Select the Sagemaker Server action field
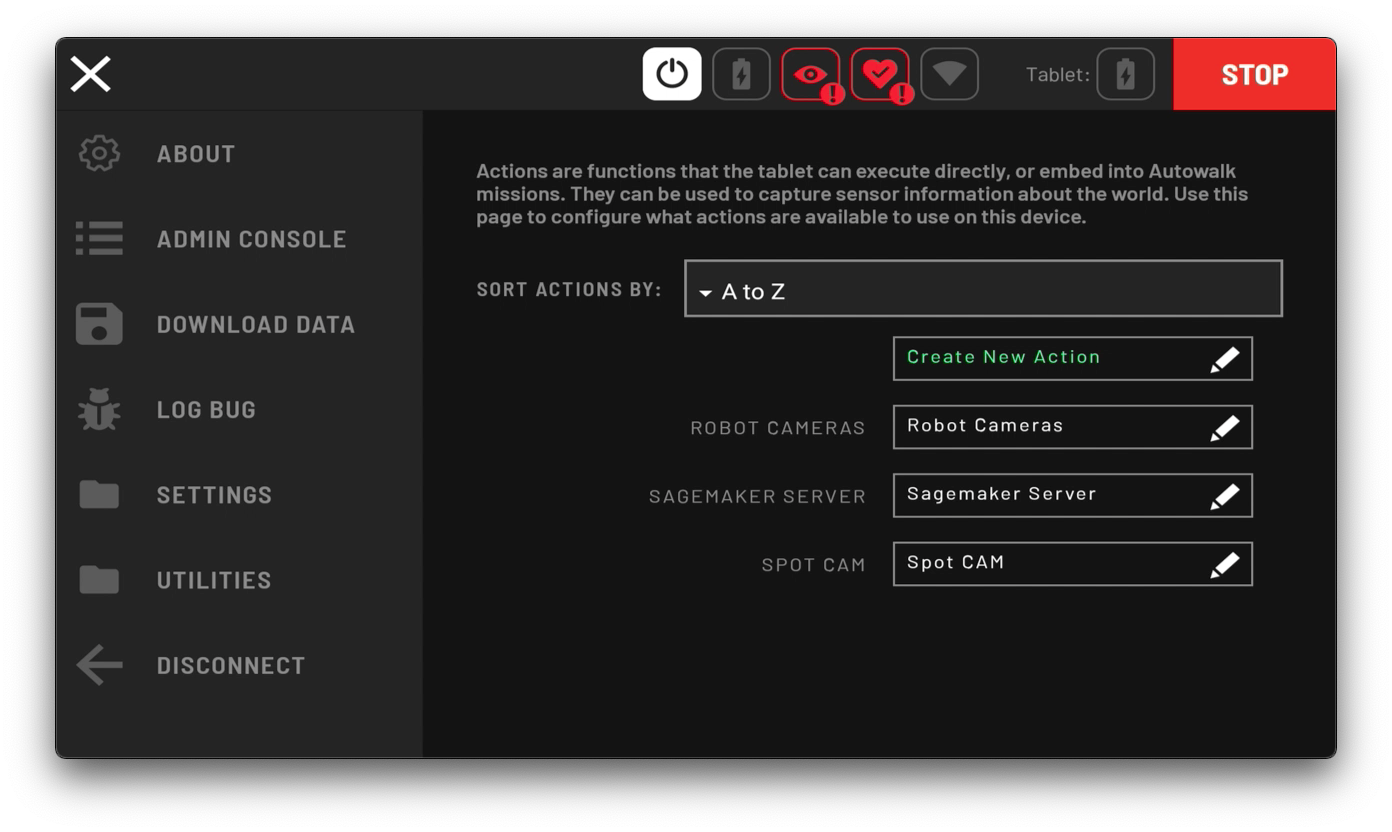 tap(1072, 495)
